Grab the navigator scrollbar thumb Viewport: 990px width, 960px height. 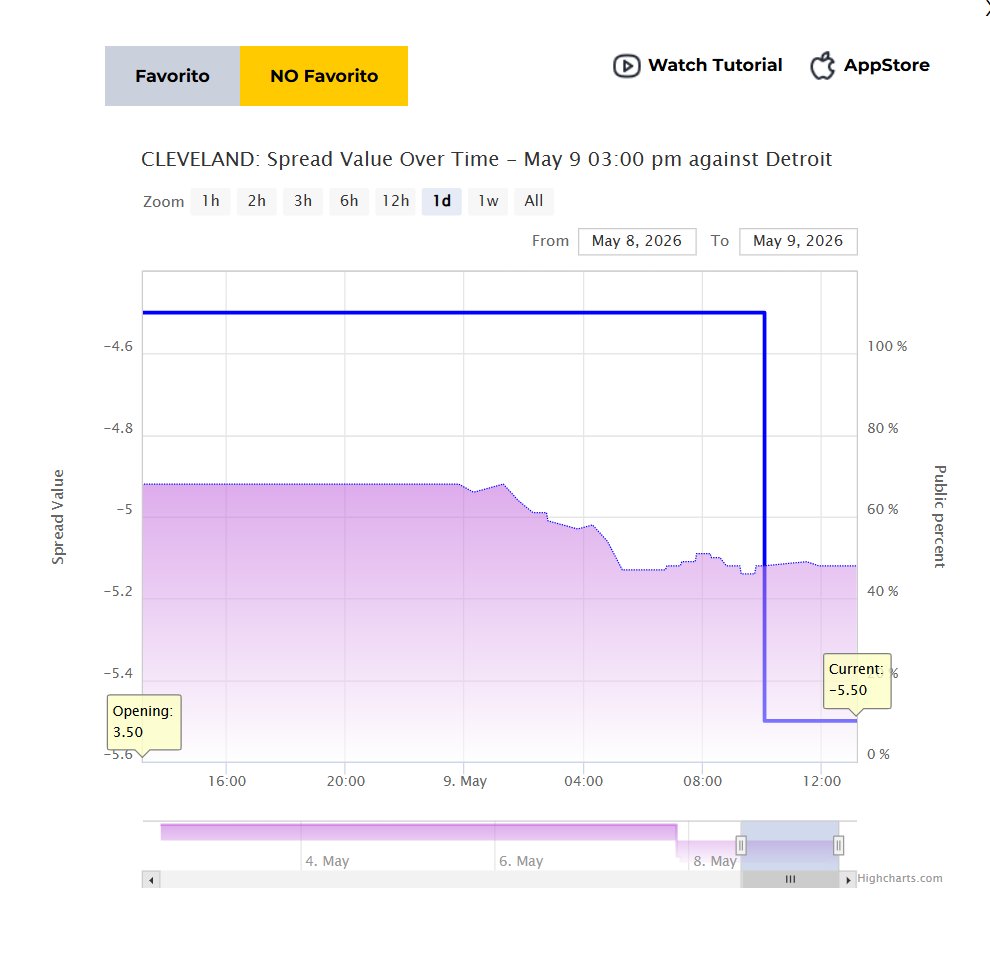(790, 879)
